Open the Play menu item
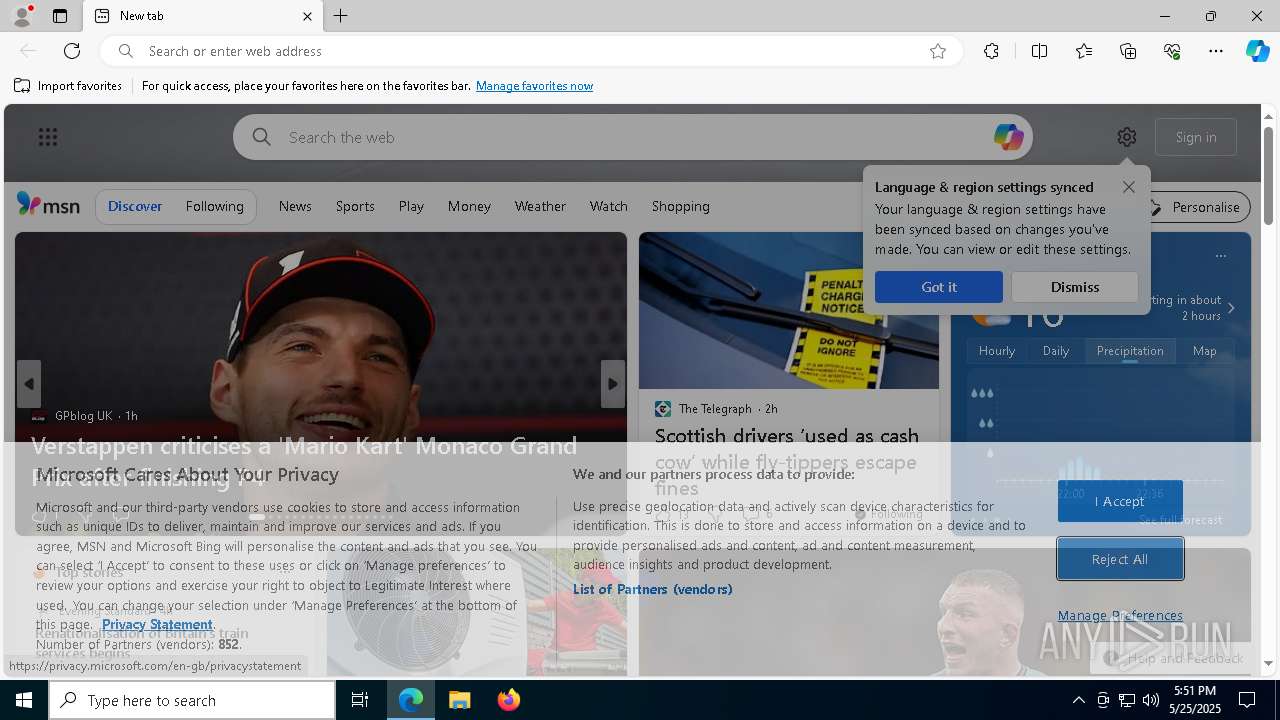This screenshot has width=1280, height=720. 411,206
